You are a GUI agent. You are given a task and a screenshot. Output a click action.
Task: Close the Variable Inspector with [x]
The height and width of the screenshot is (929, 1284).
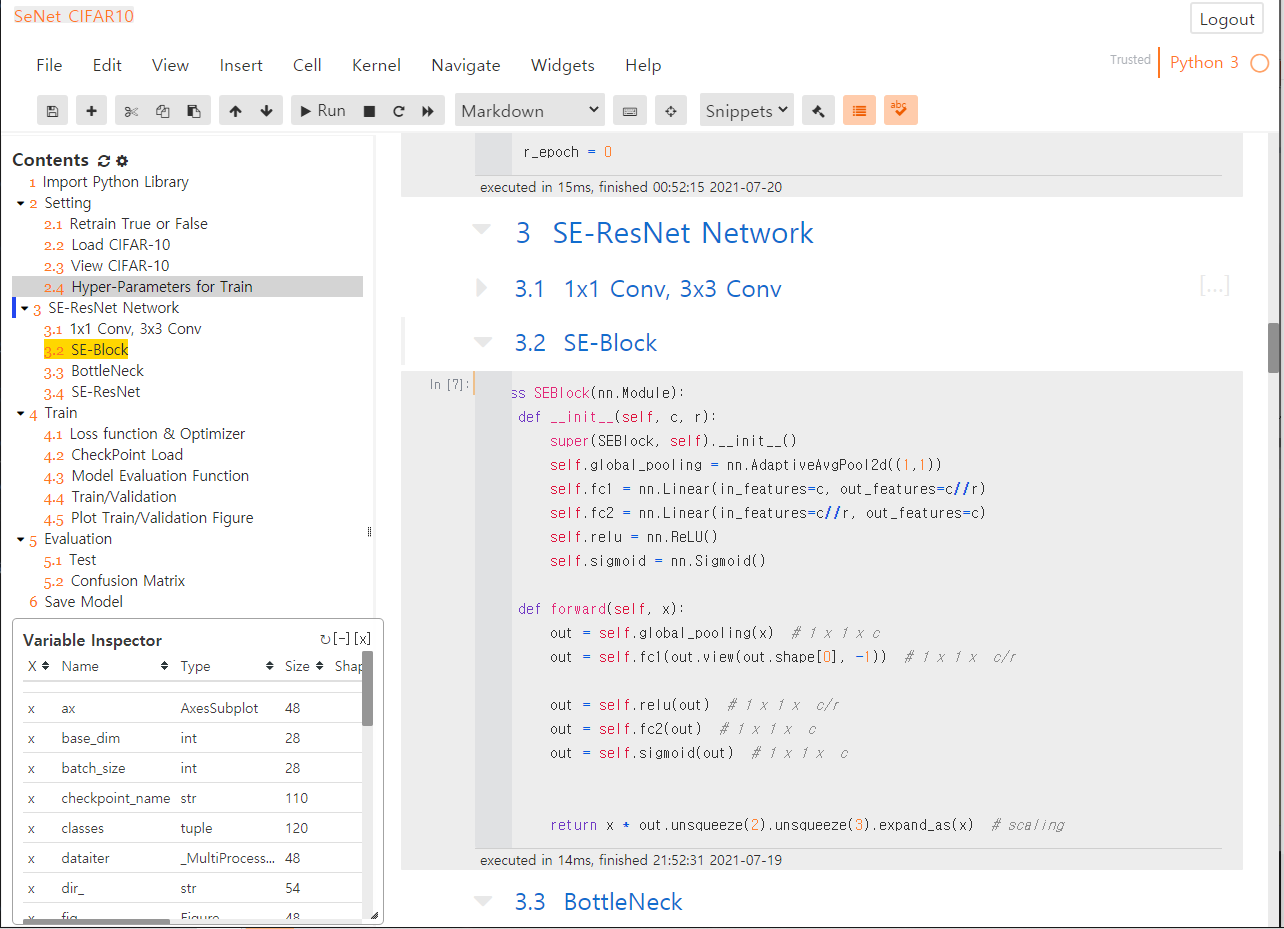coord(363,640)
